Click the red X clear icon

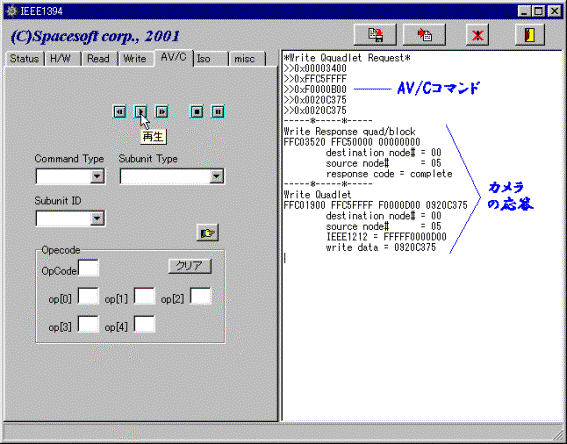(x=477, y=35)
